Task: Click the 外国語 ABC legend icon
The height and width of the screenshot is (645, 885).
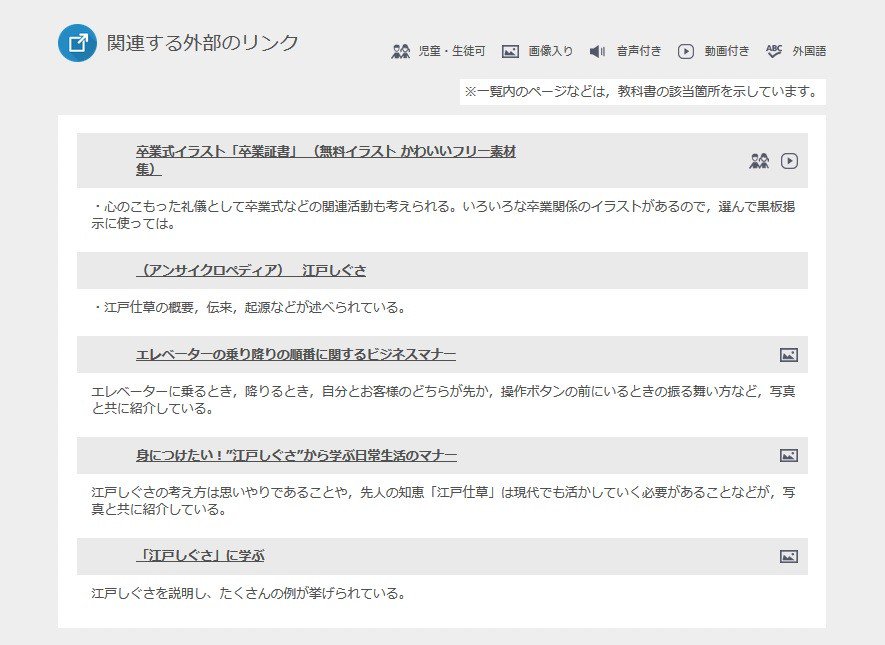Action: coord(774,51)
